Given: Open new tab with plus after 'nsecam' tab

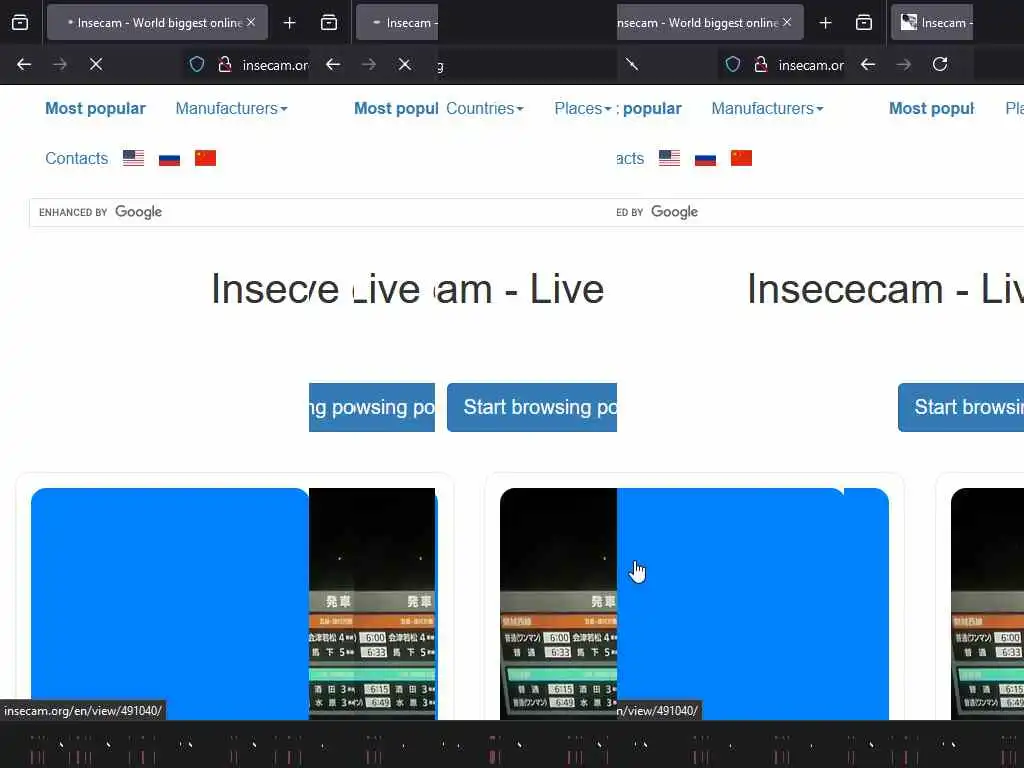Looking at the screenshot, I should pyautogui.click(x=825, y=23).
